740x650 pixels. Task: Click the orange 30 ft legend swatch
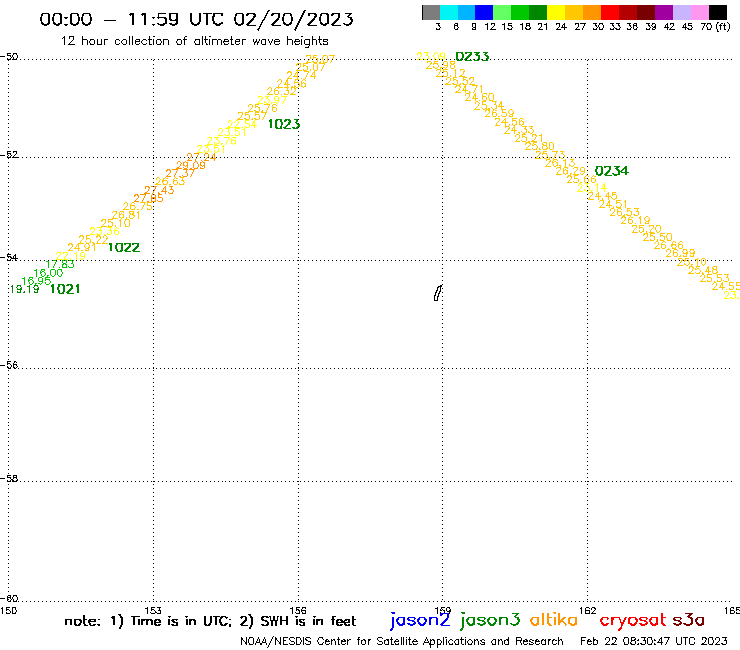pyautogui.click(x=592, y=12)
